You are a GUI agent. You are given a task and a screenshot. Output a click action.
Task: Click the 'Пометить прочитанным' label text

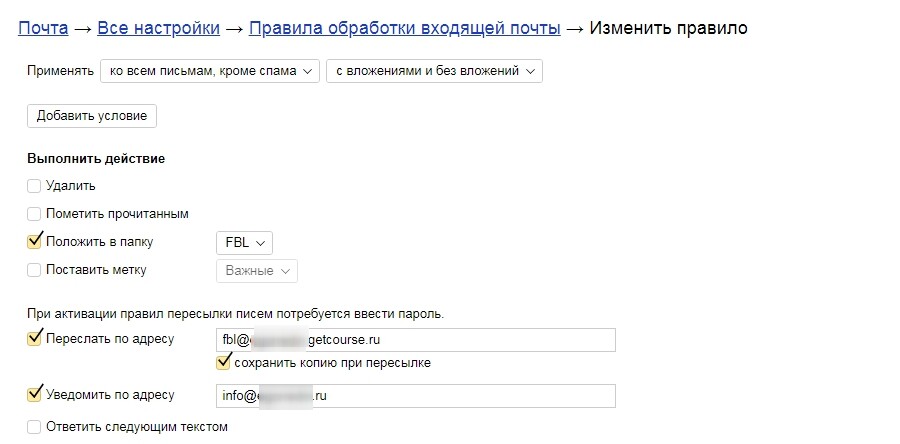tap(117, 214)
